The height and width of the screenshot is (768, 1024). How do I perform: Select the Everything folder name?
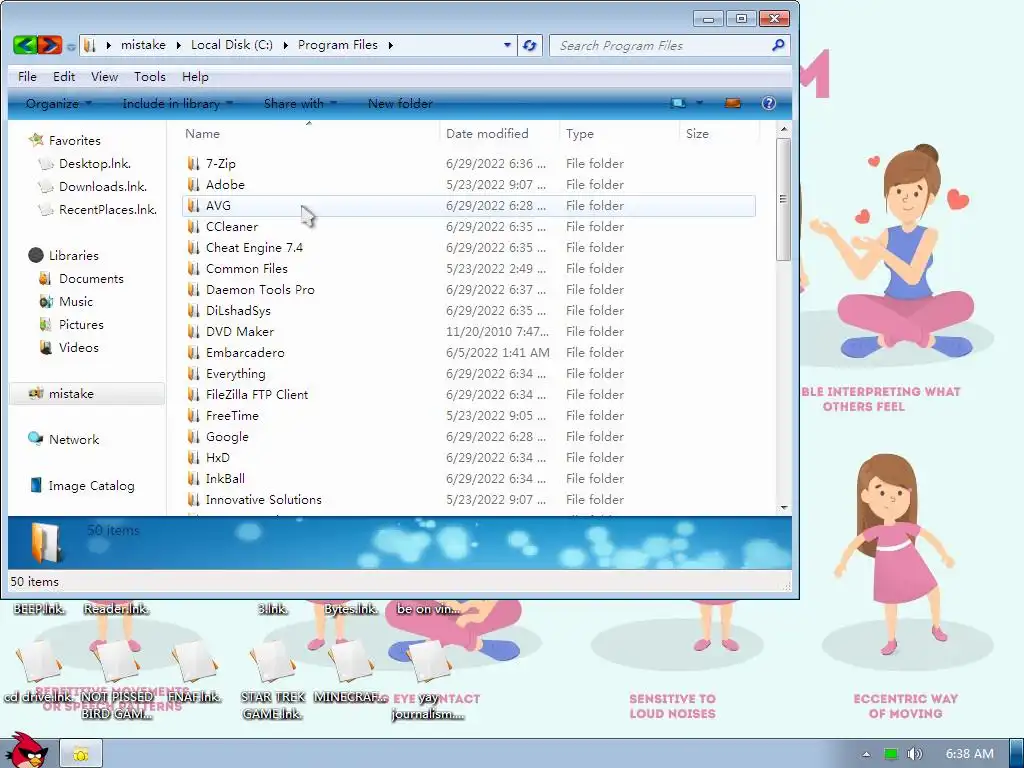coord(236,374)
